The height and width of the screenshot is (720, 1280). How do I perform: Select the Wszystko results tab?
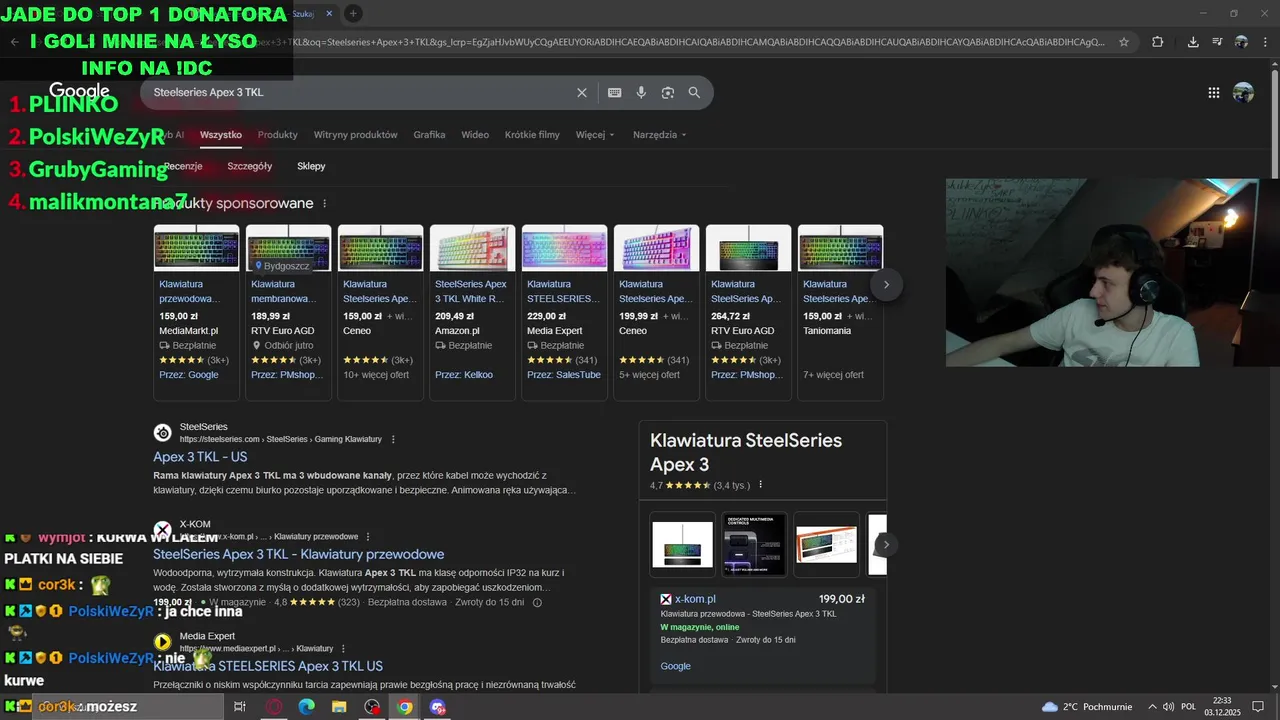[x=220, y=135]
